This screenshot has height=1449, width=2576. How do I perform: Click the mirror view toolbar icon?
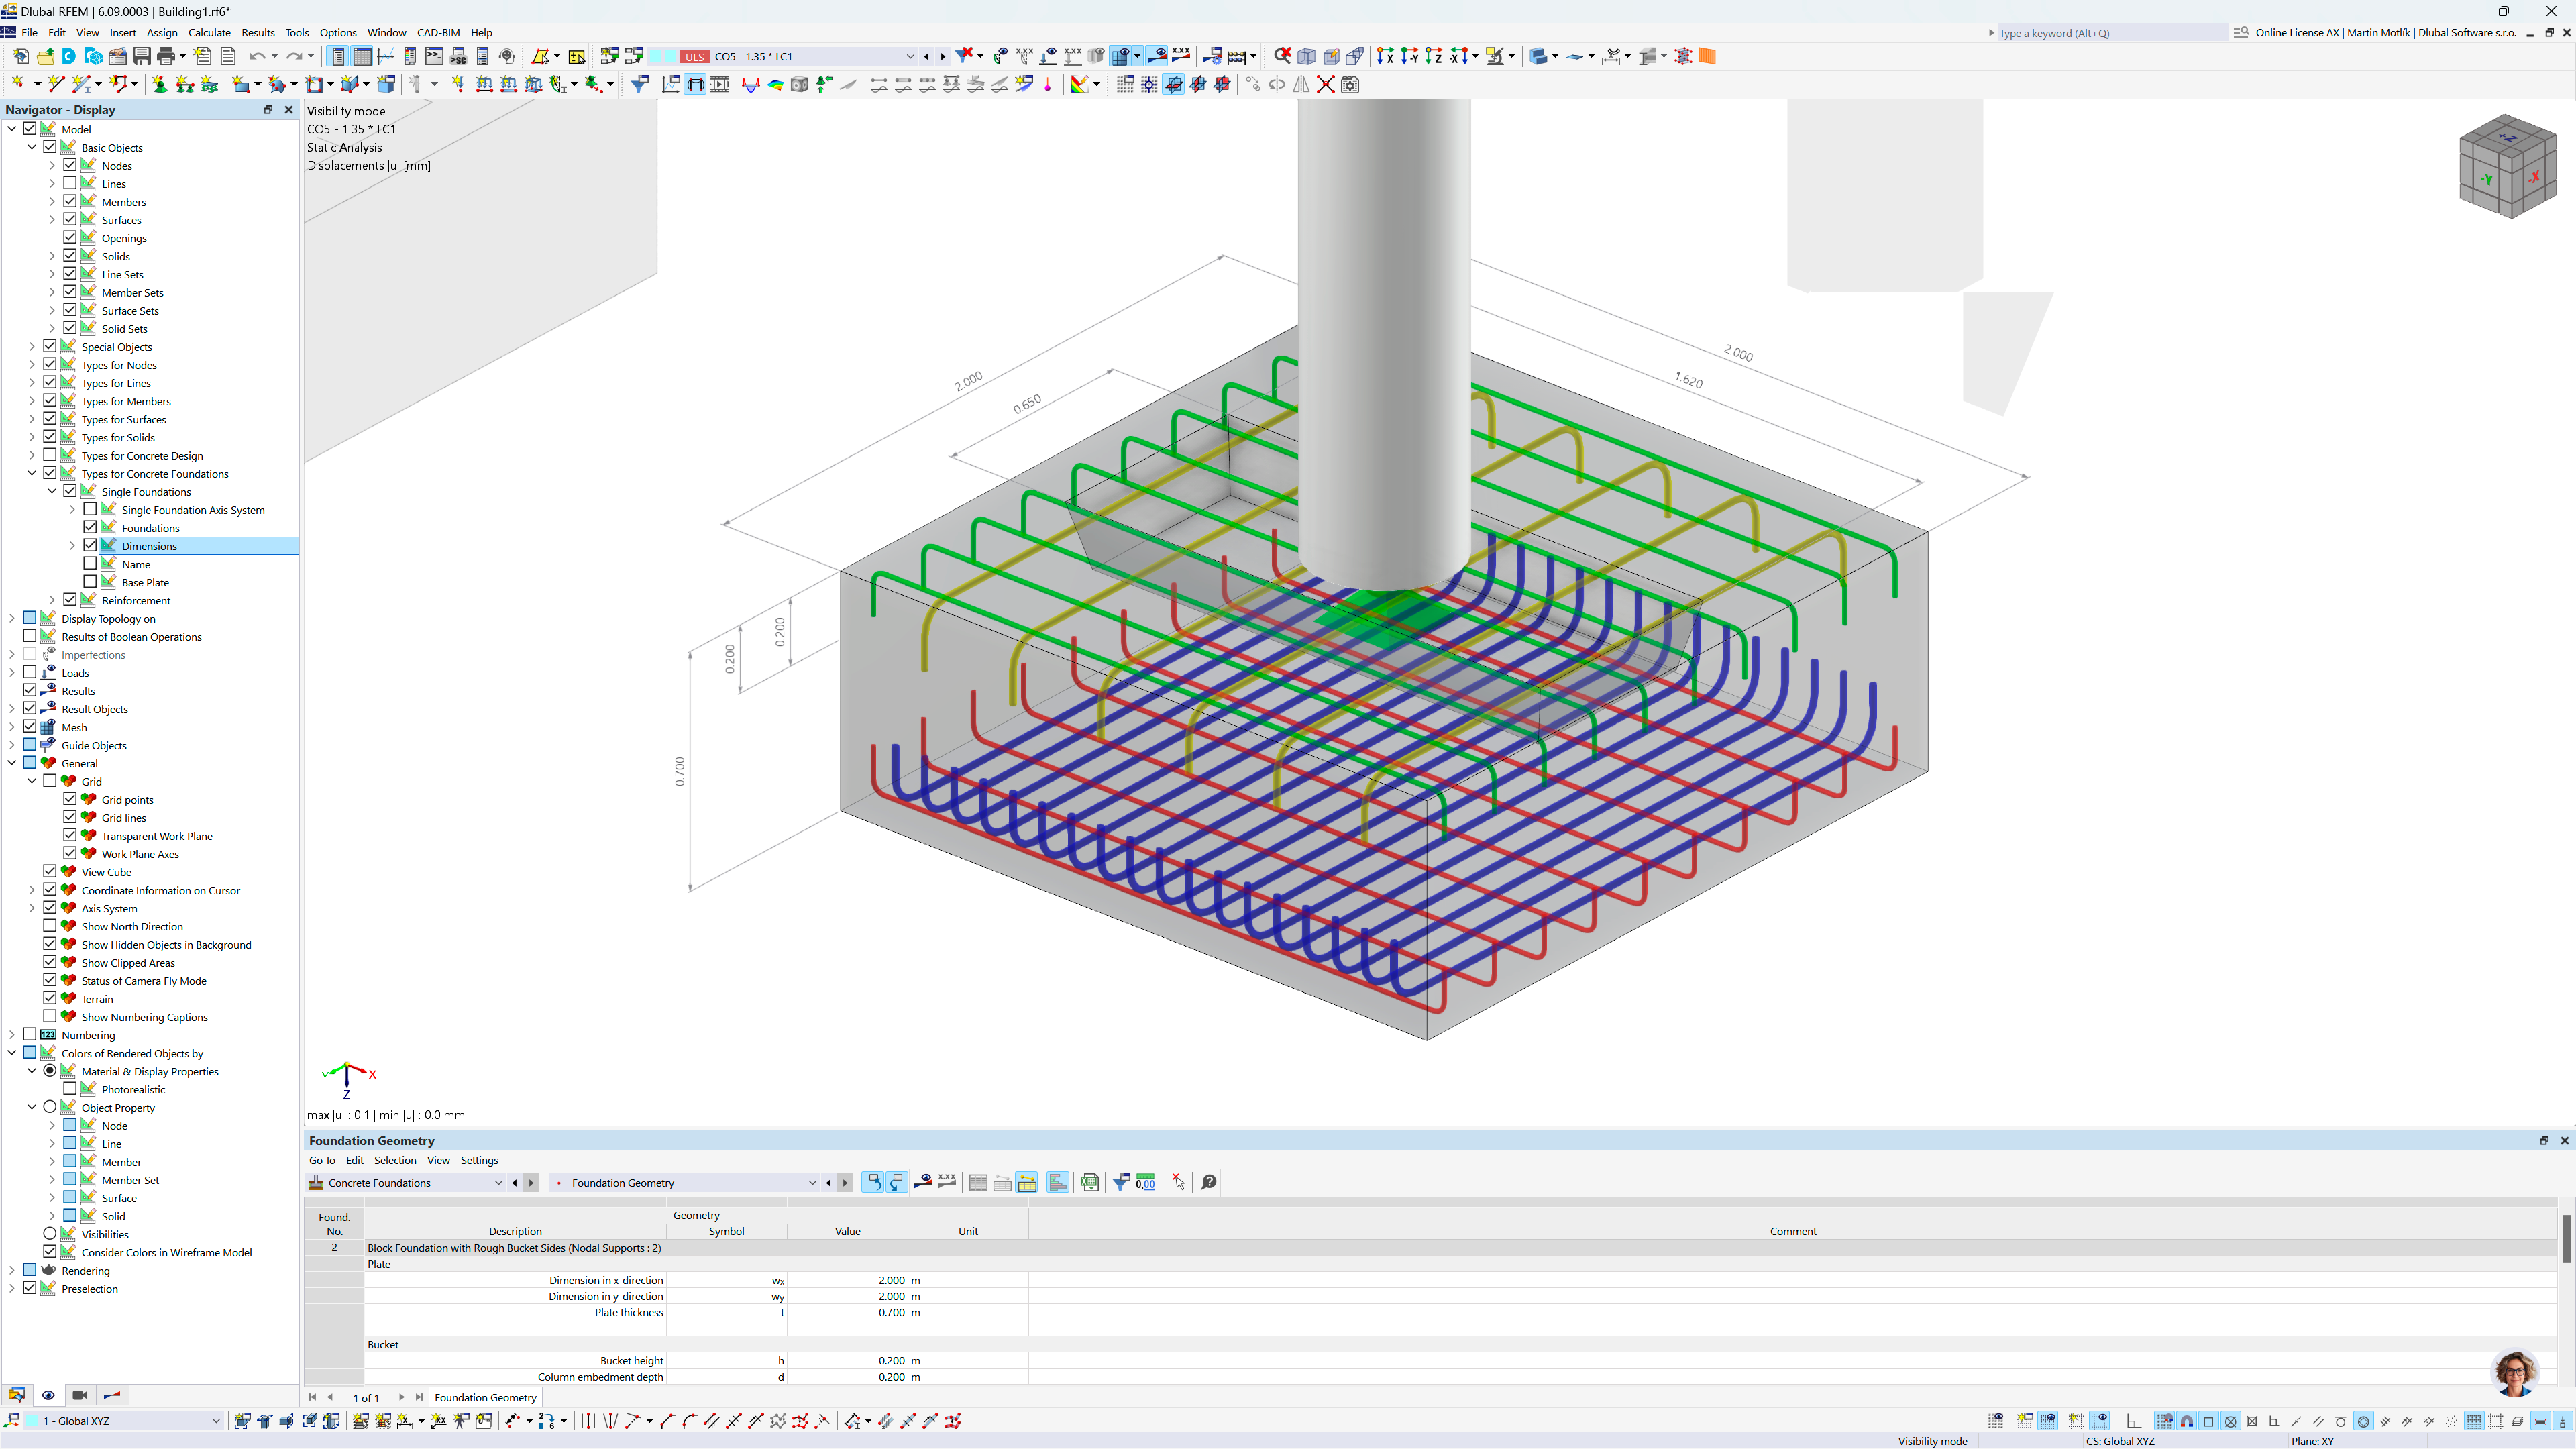tap(1301, 85)
